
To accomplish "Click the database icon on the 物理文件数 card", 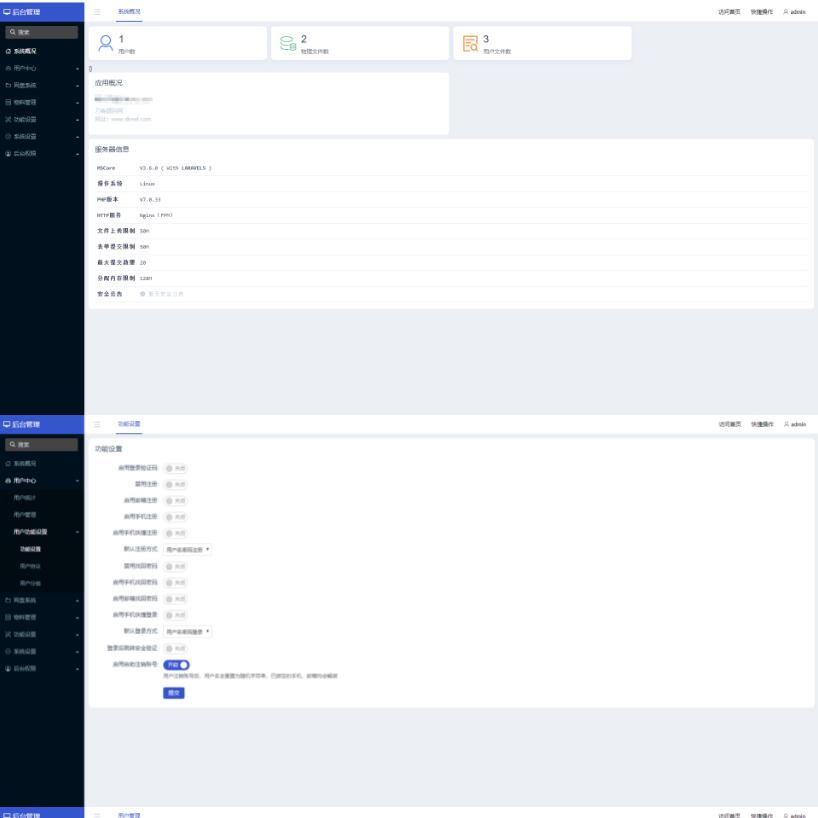I will 288,43.
